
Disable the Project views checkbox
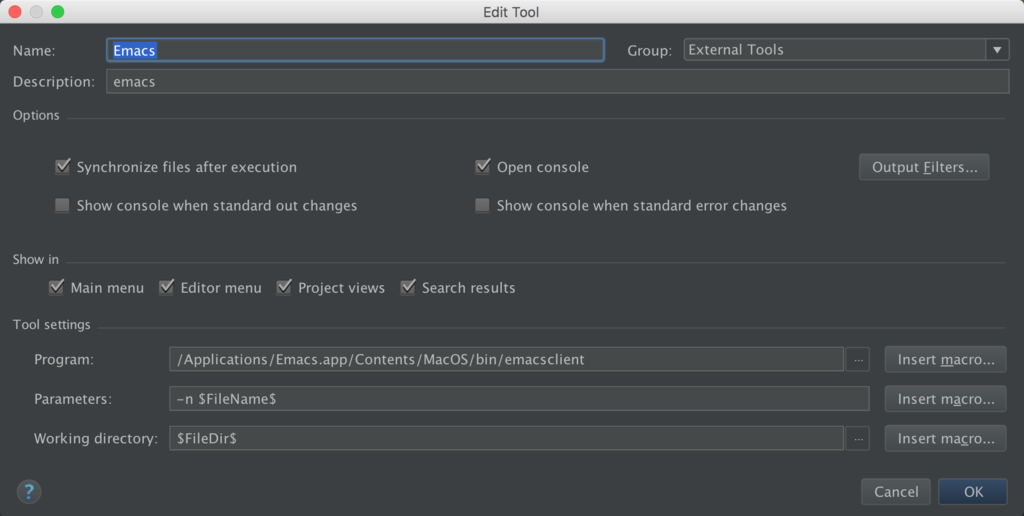coord(285,288)
